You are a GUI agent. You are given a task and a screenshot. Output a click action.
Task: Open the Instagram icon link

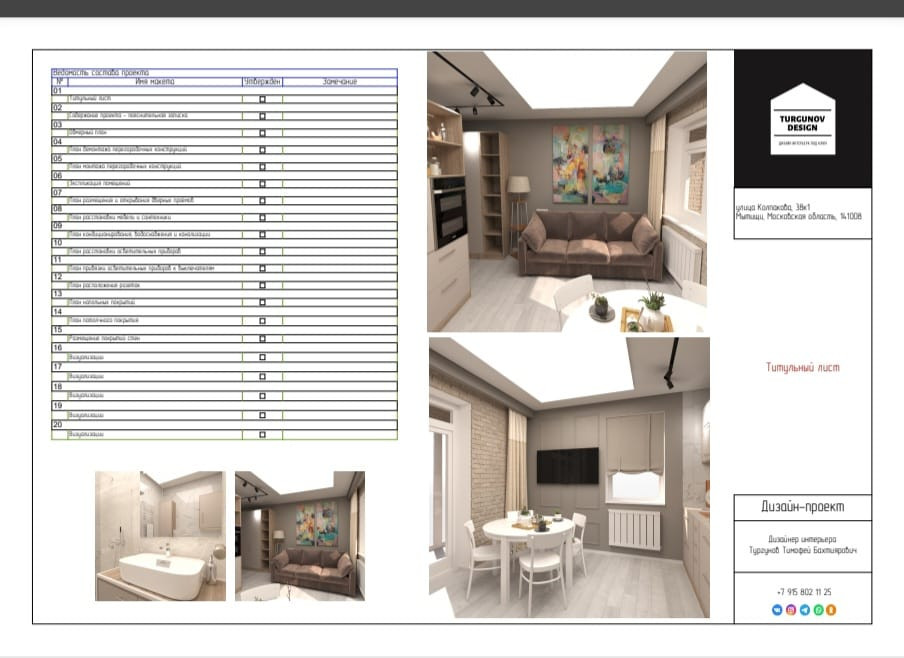pyautogui.click(x=791, y=610)
